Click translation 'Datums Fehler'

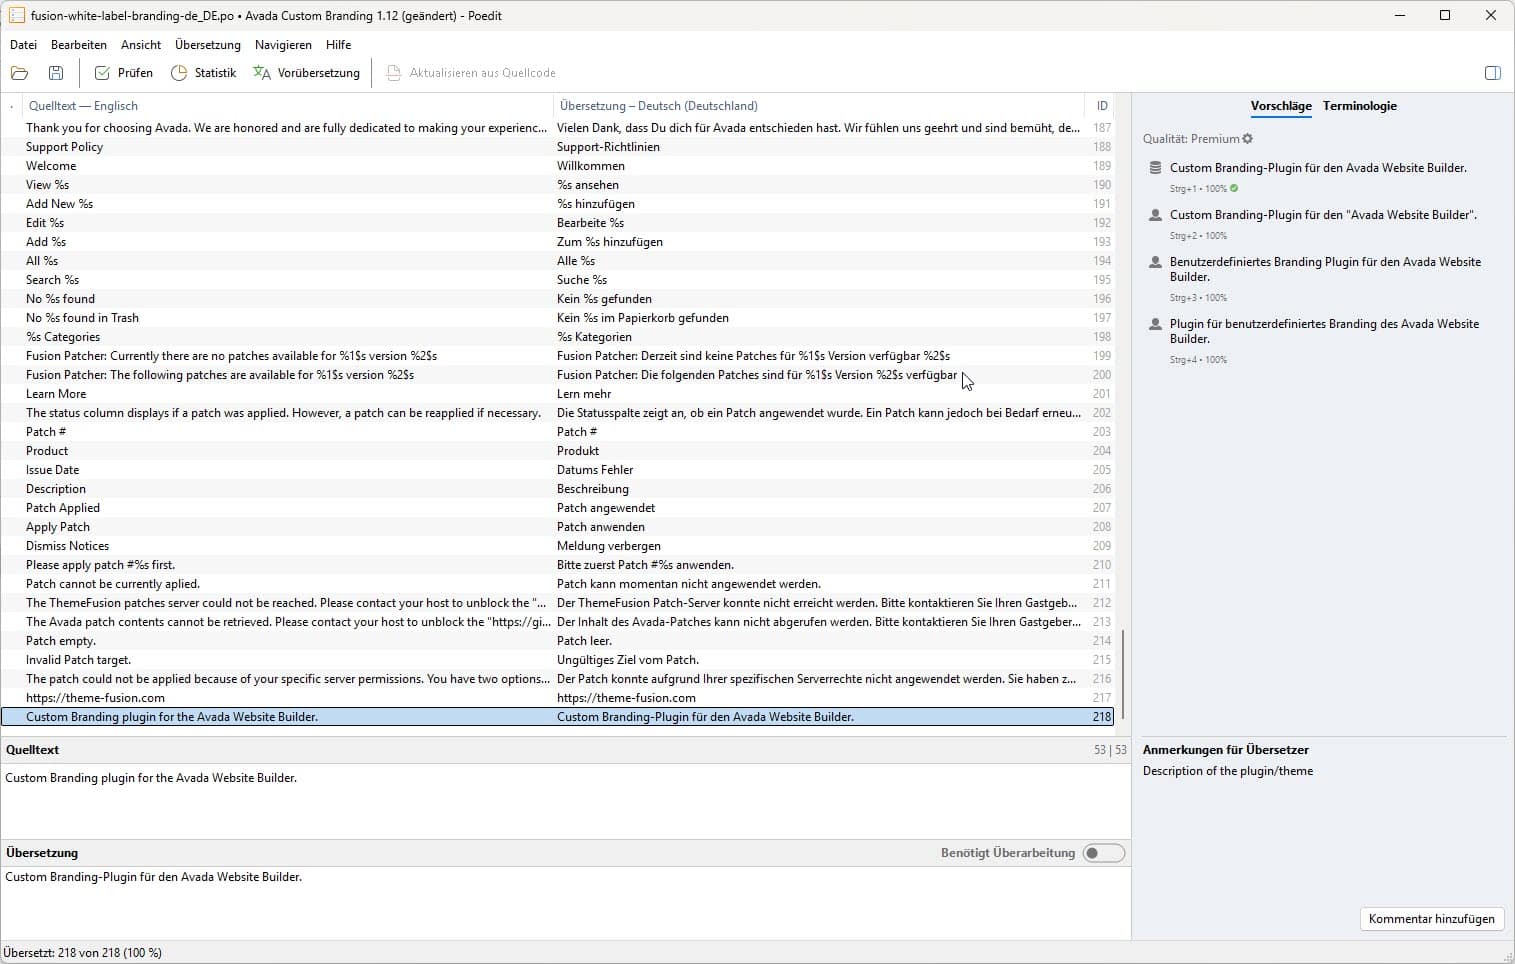(x=595, y=470)
